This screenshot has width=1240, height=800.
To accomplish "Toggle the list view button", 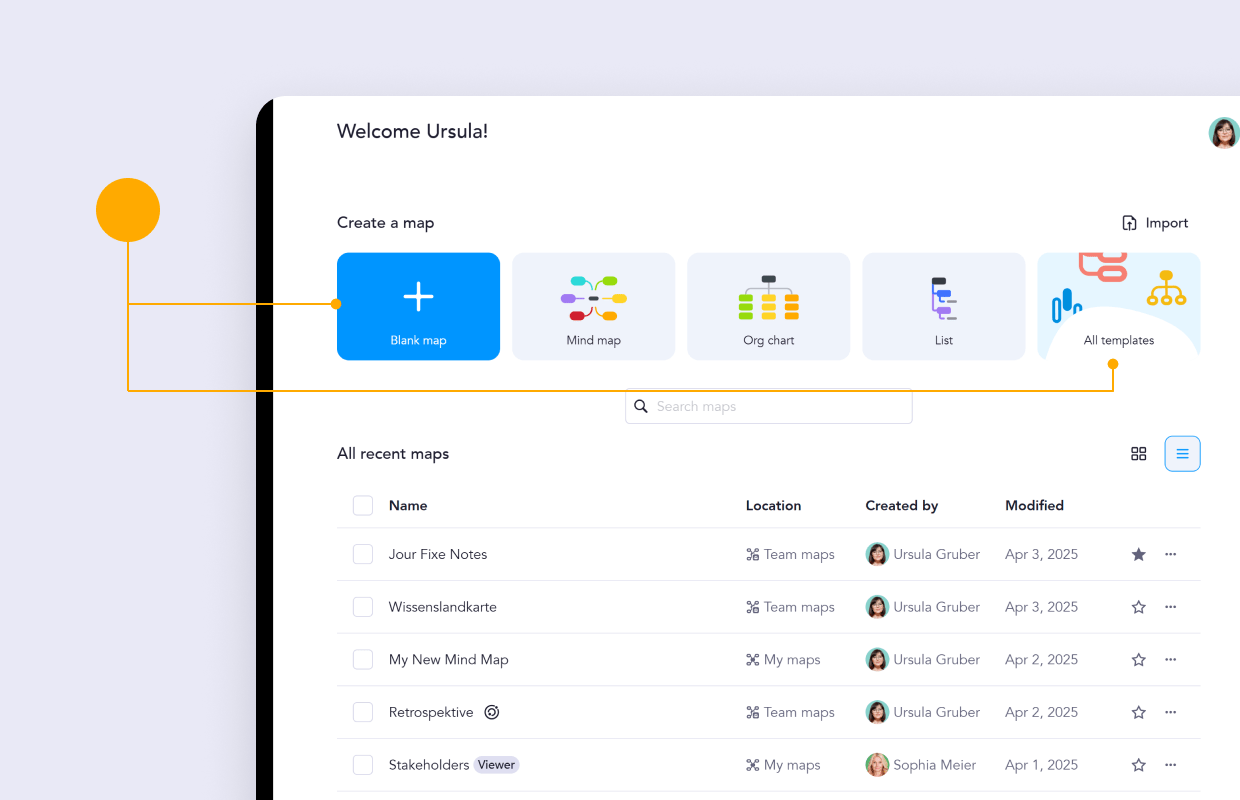I will coord(1182,453).
